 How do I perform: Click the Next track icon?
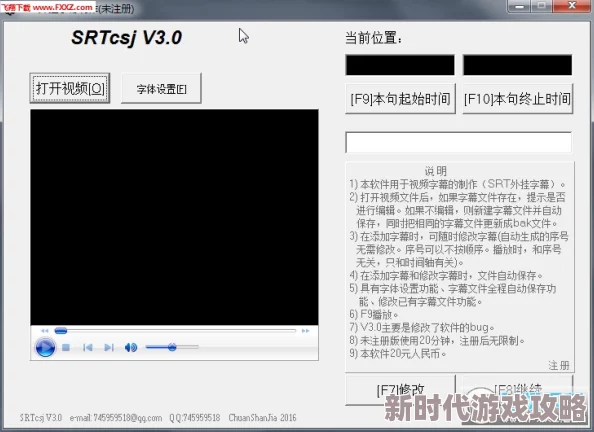point(109,347)
